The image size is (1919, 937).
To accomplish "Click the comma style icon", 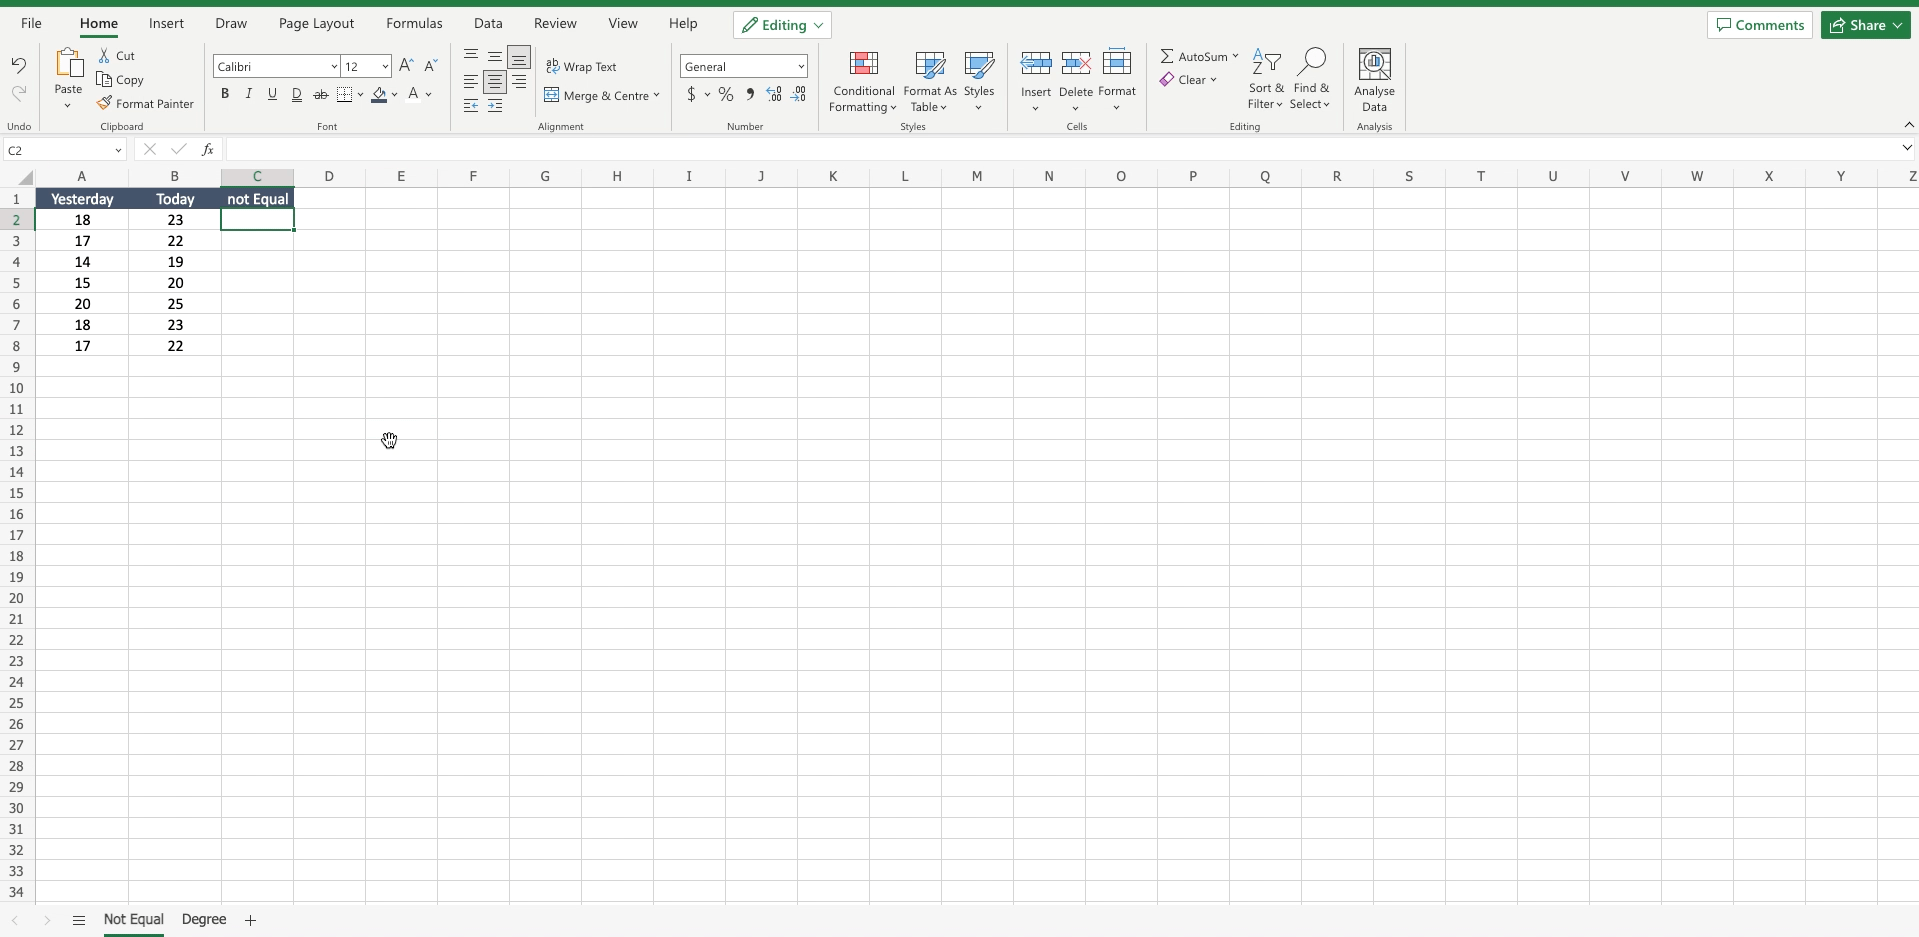I will coord(750,94).
